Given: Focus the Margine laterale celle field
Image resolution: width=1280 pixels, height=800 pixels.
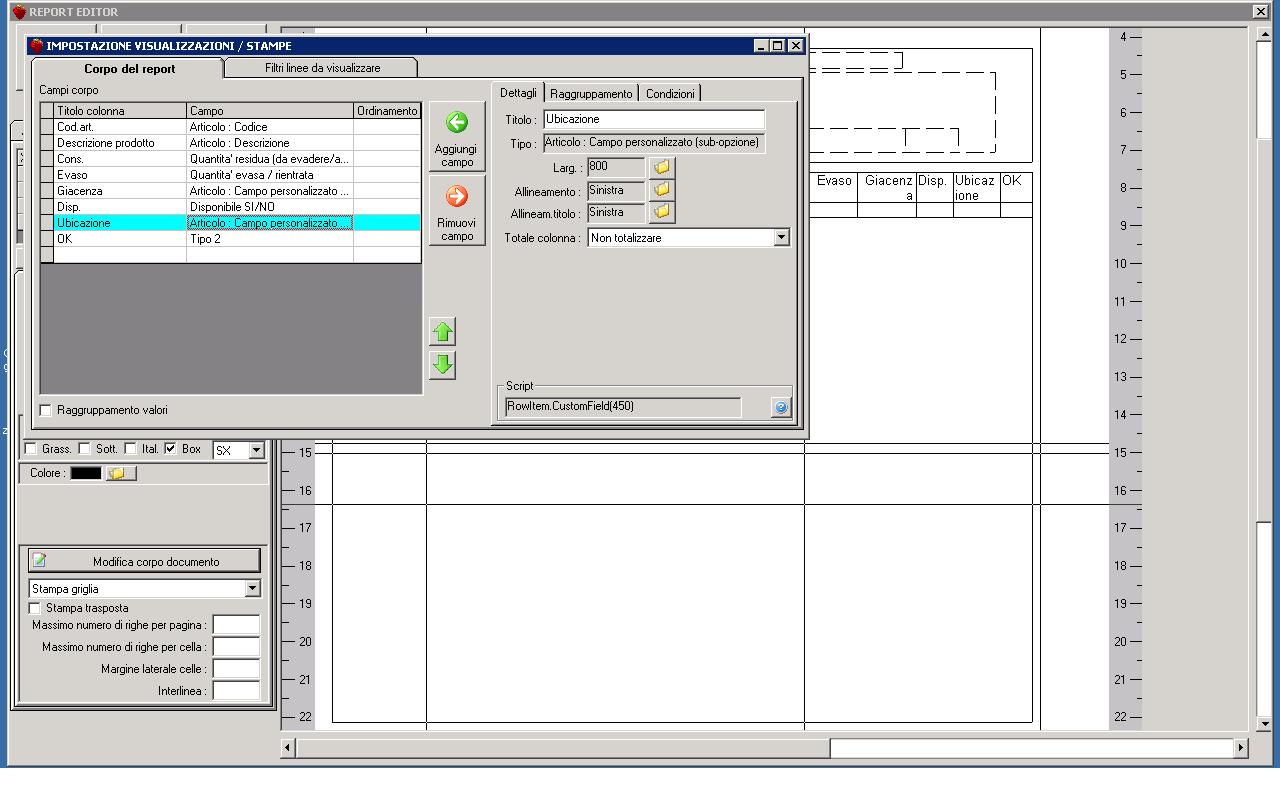Looking at the screenshot, I should [x=236, y=669].
